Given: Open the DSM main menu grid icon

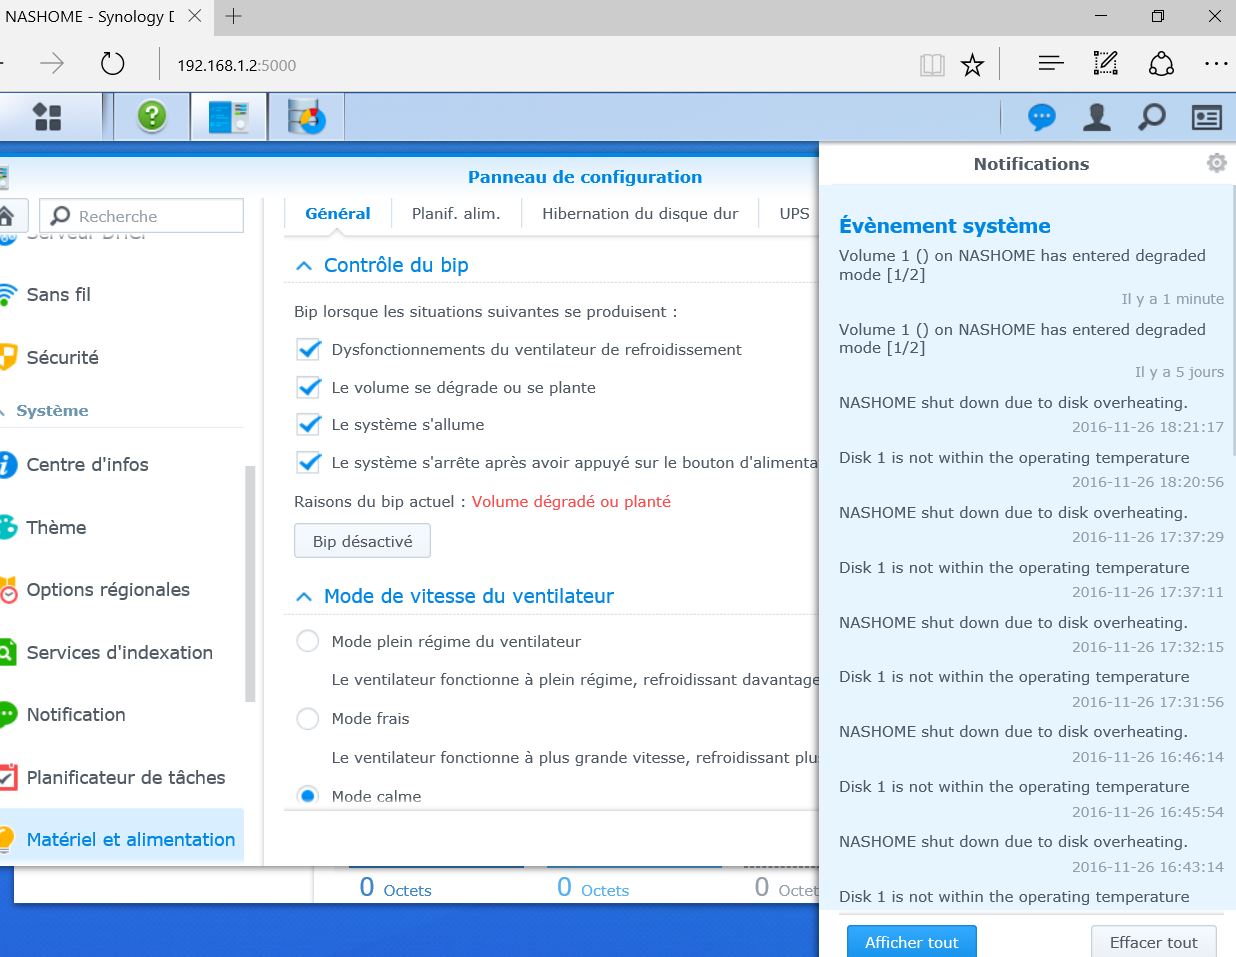Looking at the screenshot, I should click(47, 117).
